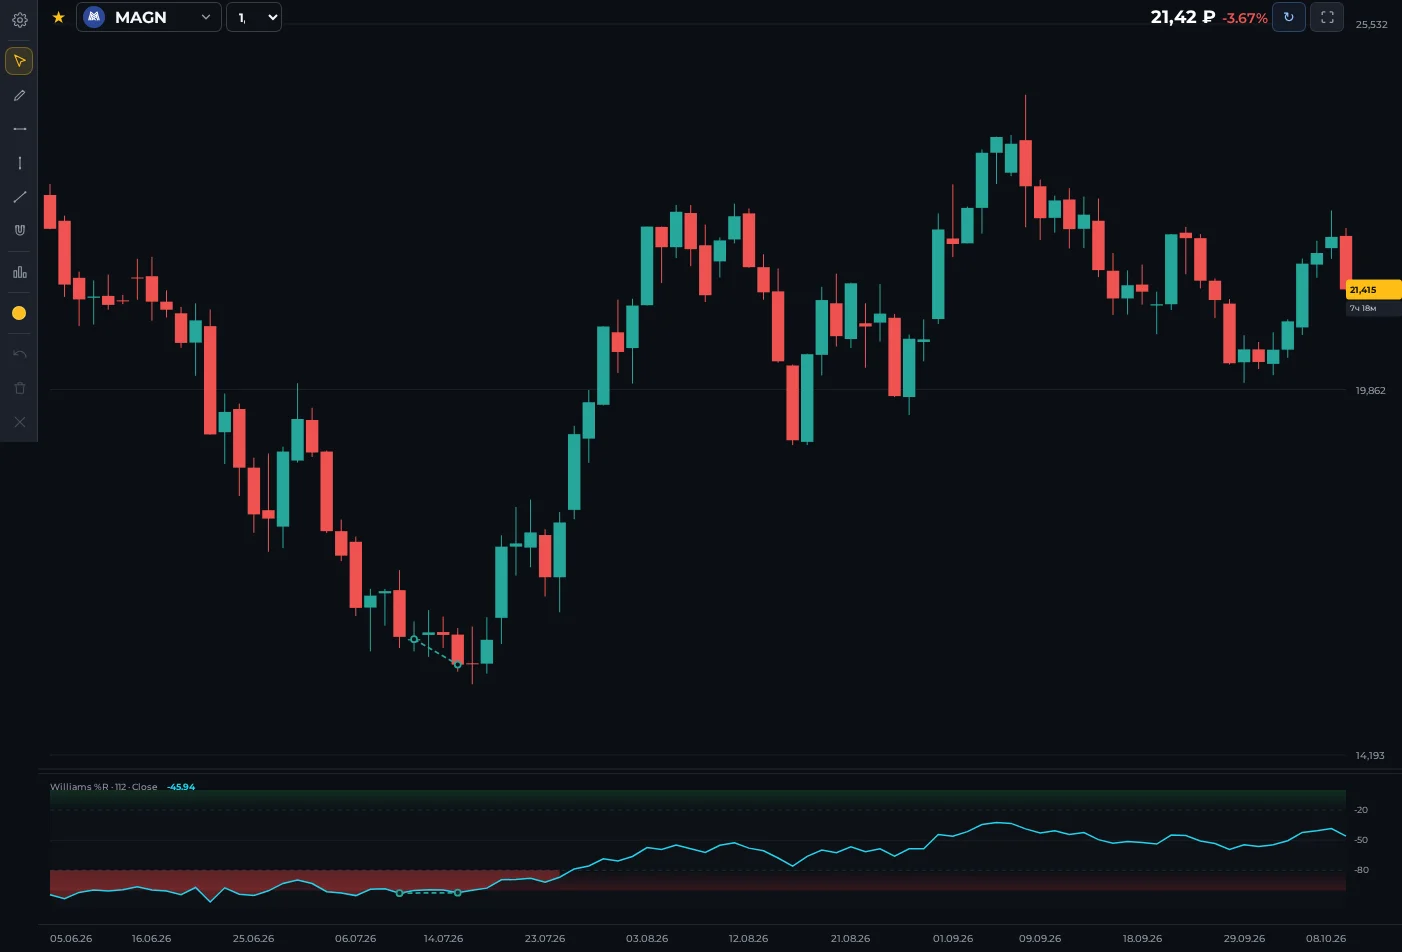Open the timeframe interval dropdown

coord(254,17)
